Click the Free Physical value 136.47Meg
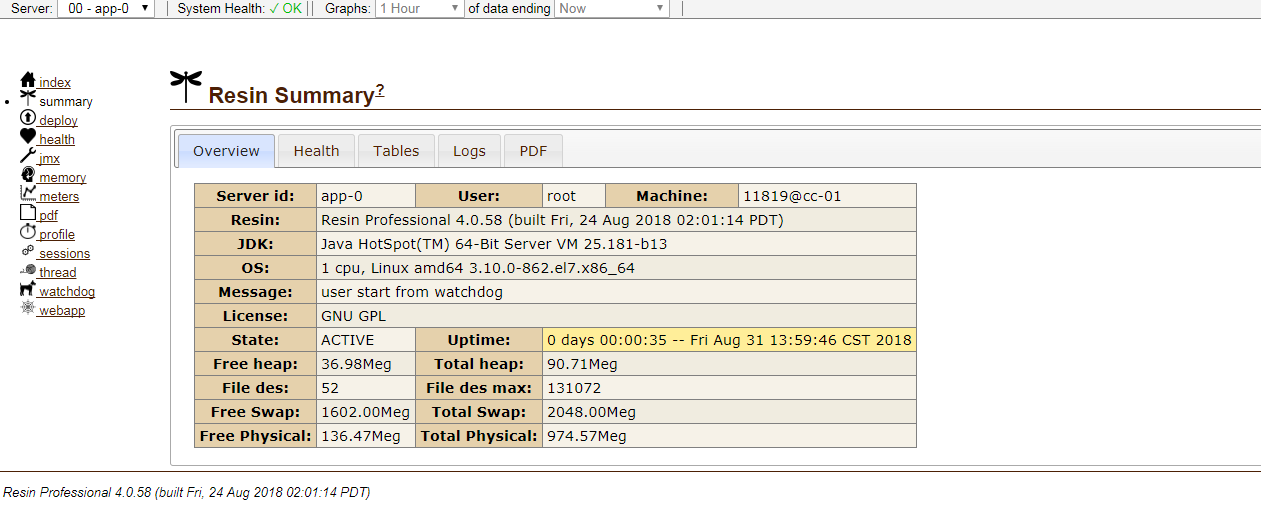 365,436
